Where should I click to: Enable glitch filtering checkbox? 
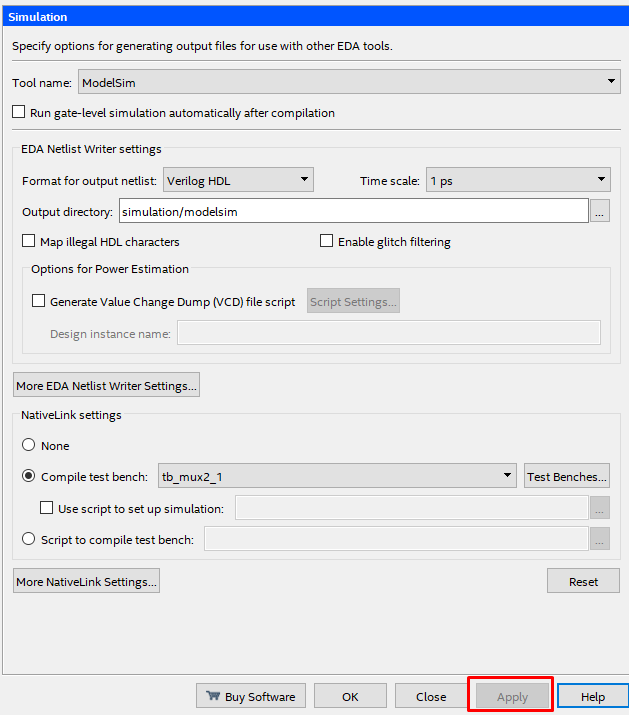point(327,241)
